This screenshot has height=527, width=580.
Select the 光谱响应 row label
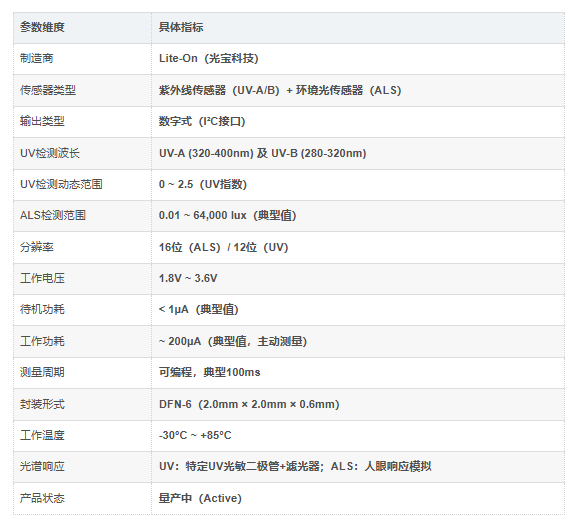coord(42,466)
